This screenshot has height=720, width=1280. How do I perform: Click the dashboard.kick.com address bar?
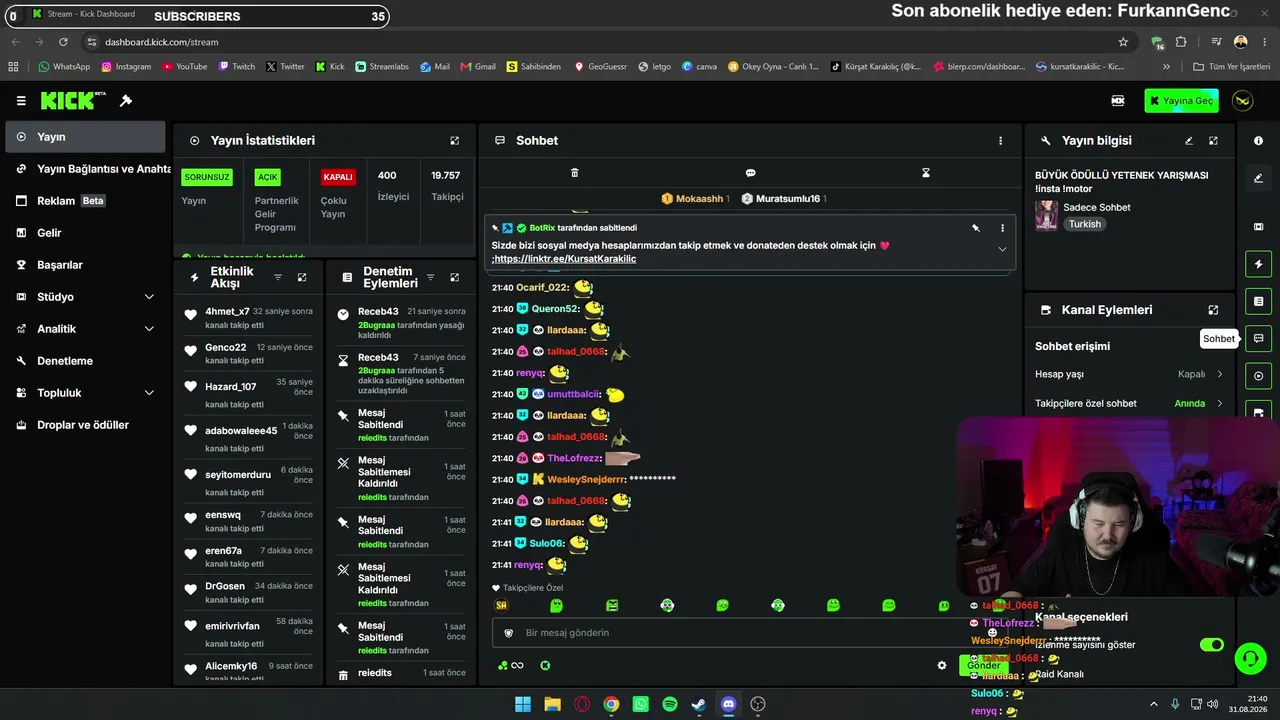[x=600, y=42]
